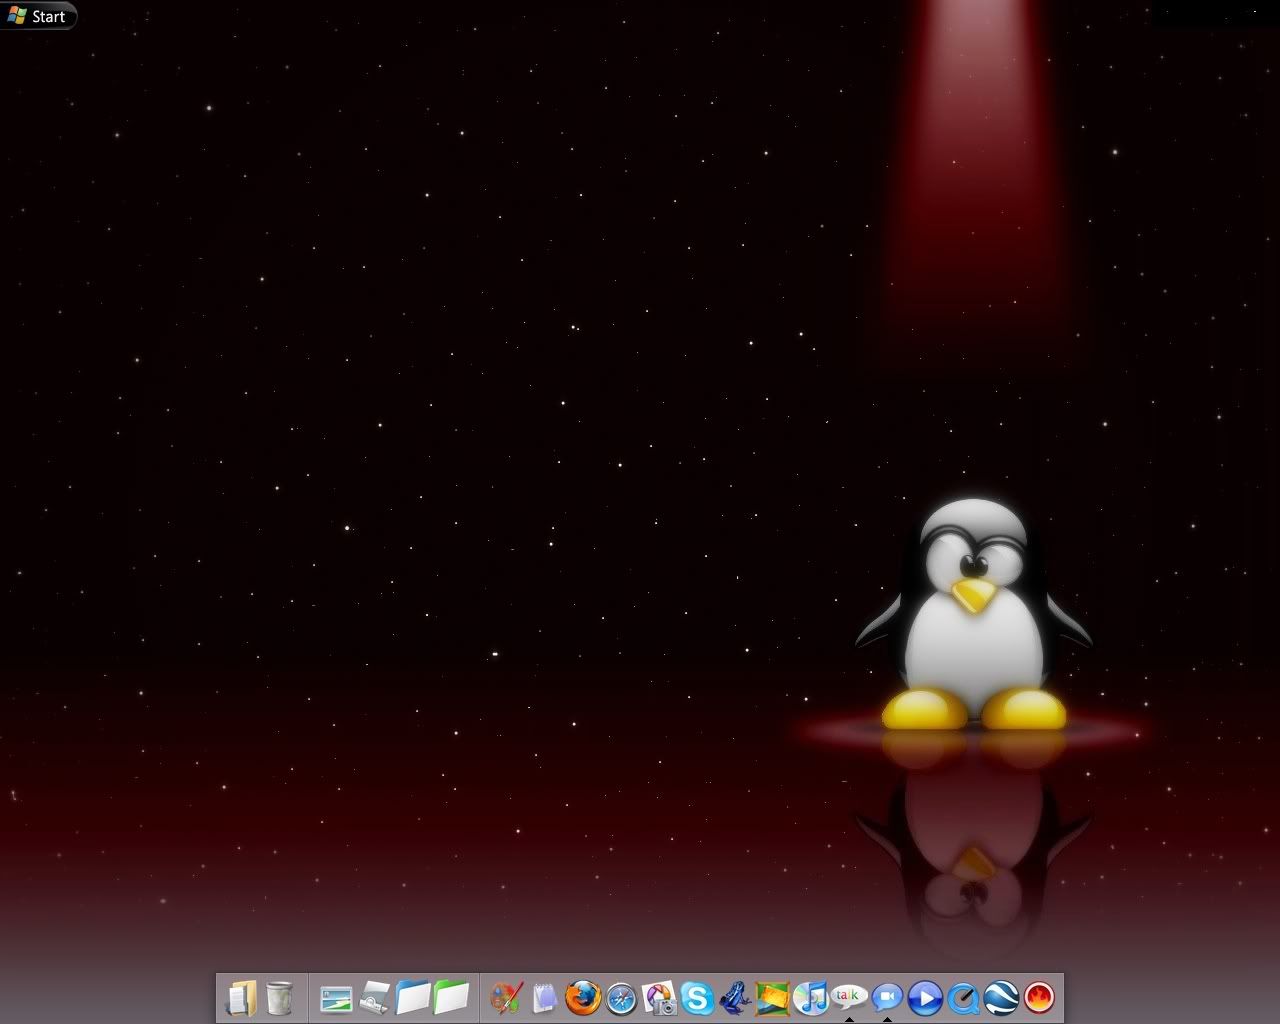
Task: Open the trash can in the dock
Action: click(280, 998)
